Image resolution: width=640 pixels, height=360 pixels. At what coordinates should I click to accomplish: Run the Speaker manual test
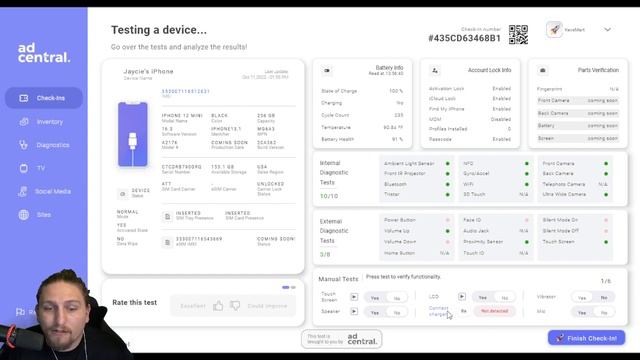pyautogui.click(x=354, y=311)
